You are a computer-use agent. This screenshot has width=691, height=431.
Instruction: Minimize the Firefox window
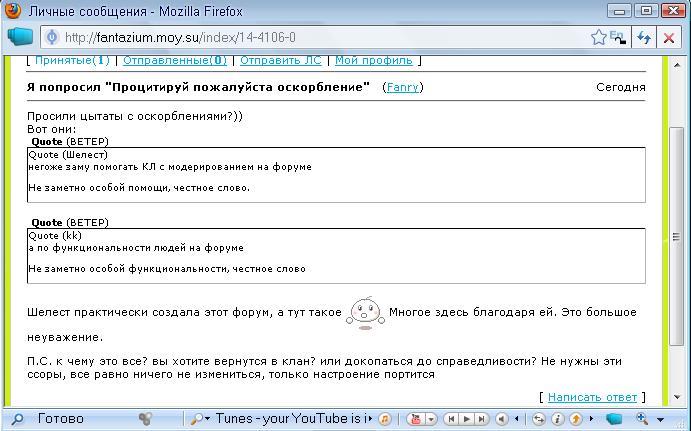pyautogui.click(x=619, y=10)
